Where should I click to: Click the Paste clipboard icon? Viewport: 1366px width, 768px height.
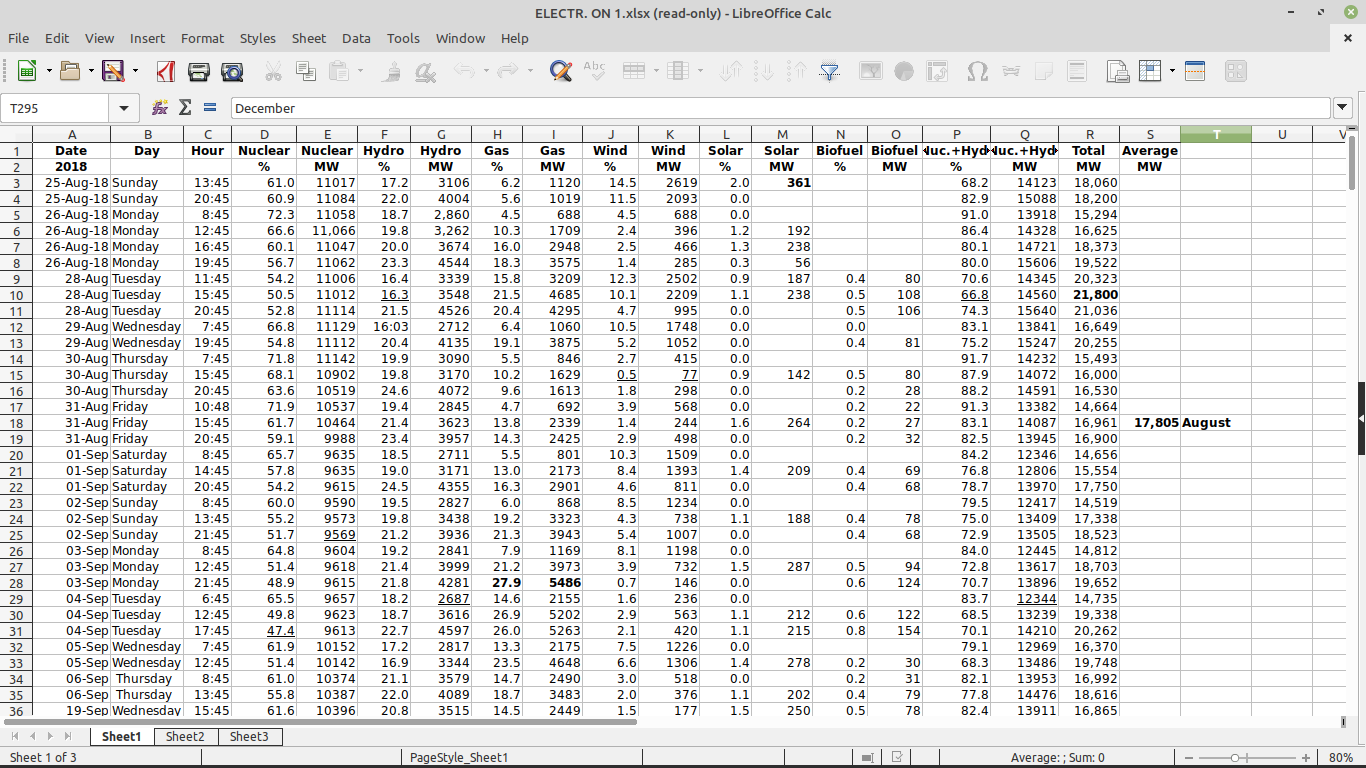point(339,71)
